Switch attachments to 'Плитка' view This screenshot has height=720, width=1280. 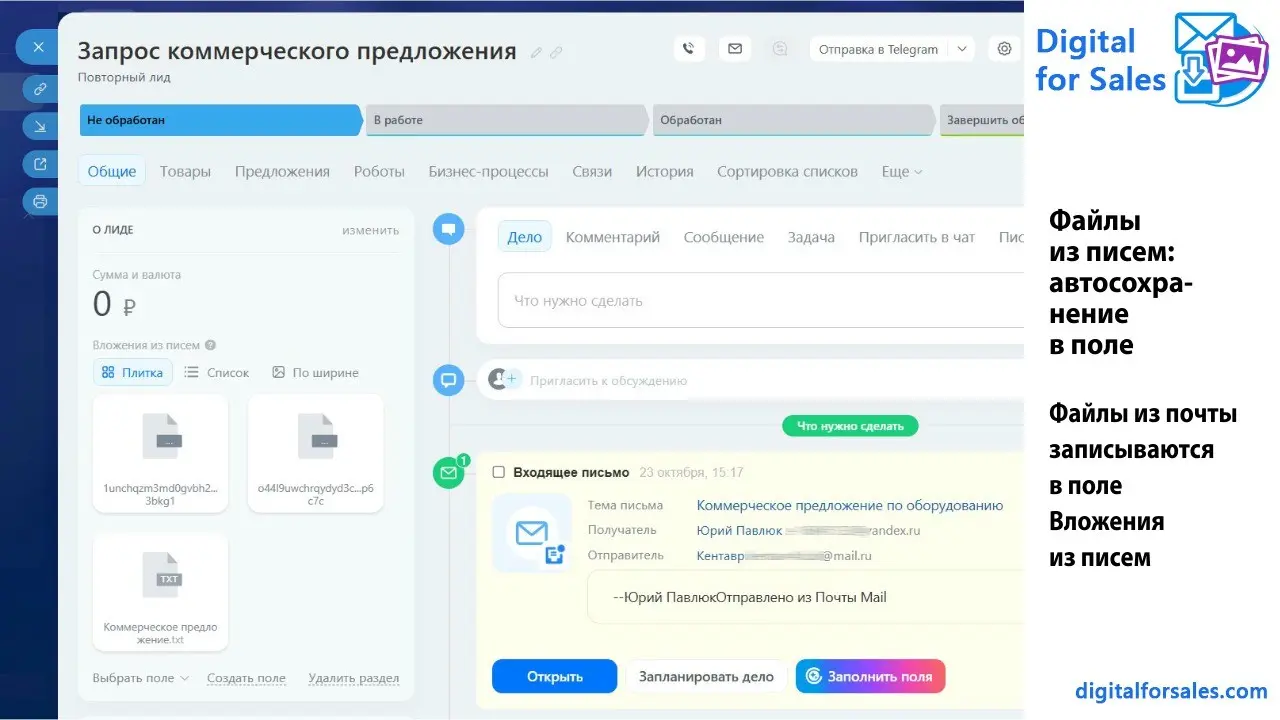(133, 372)
